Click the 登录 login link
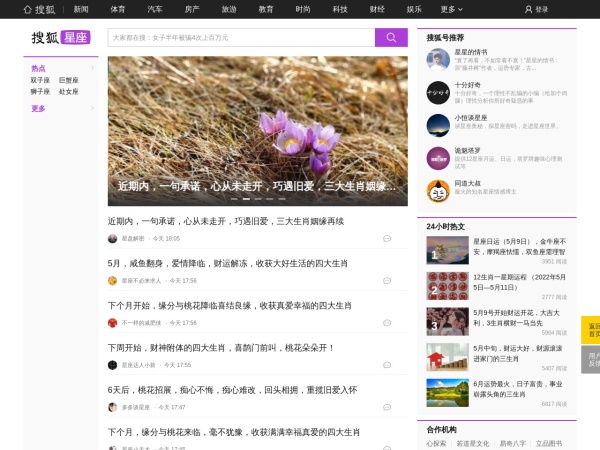Image resolution: width=600 pixels, height=450 pixels. (x=541, y=9)
